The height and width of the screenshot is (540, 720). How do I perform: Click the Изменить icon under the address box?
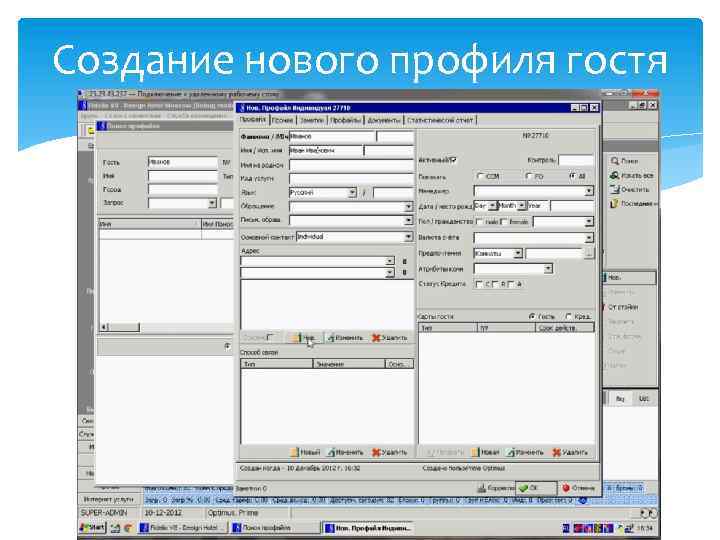(x=331, y=338)
